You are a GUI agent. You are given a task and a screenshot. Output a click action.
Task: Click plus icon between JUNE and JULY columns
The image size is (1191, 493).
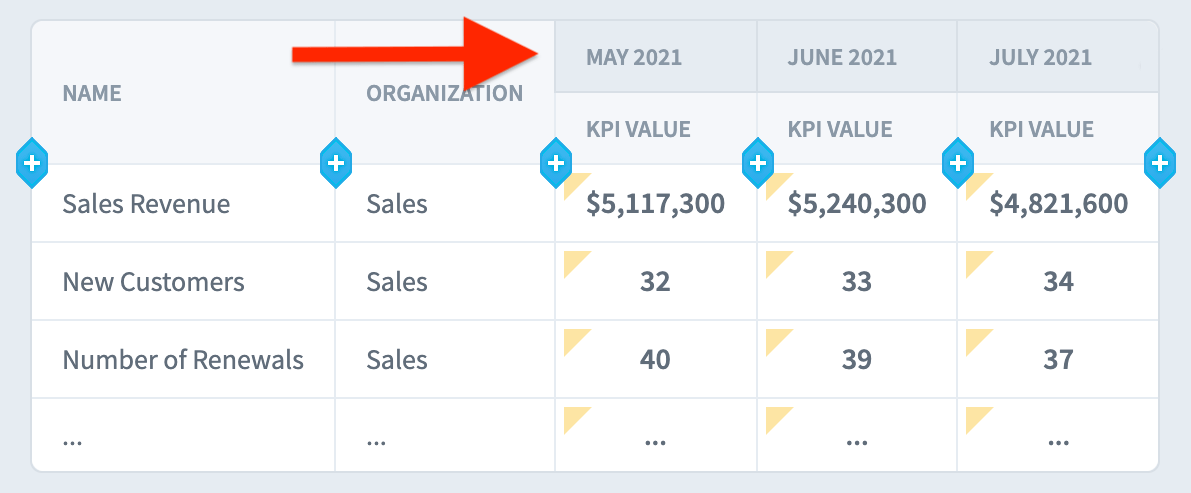958,163
